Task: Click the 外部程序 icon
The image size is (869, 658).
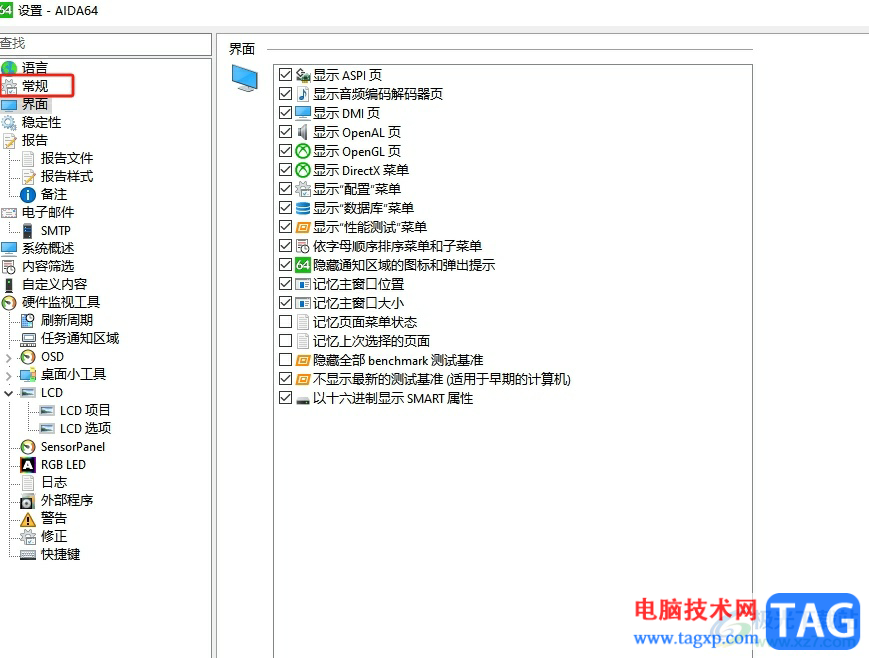Action: point(28,501)
